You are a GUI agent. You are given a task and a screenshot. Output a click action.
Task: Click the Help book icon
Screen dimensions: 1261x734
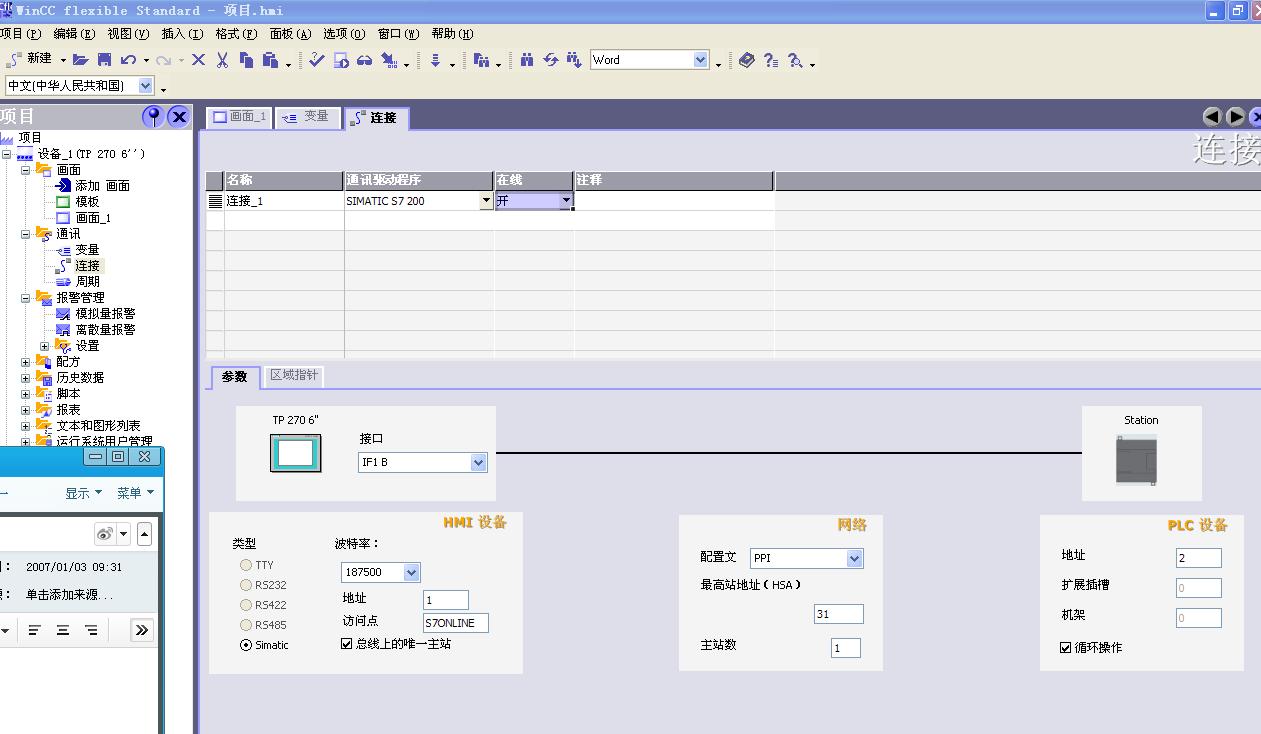click(x=747, y=60)
